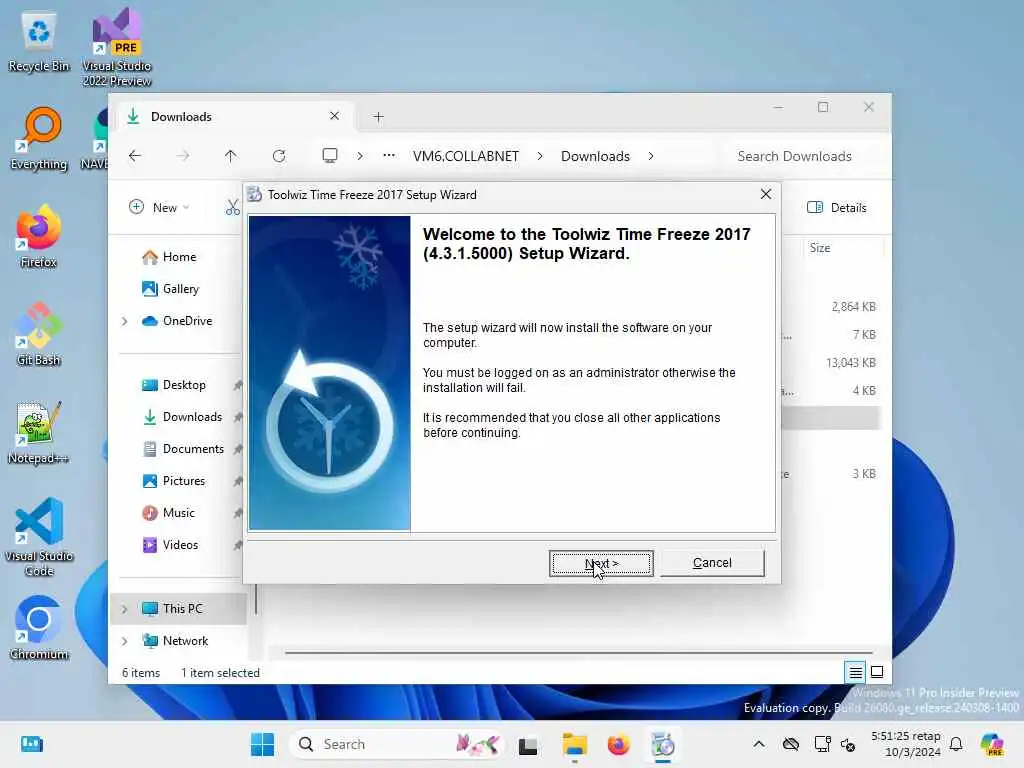Expand the Network tree node

tap(125, 641)
